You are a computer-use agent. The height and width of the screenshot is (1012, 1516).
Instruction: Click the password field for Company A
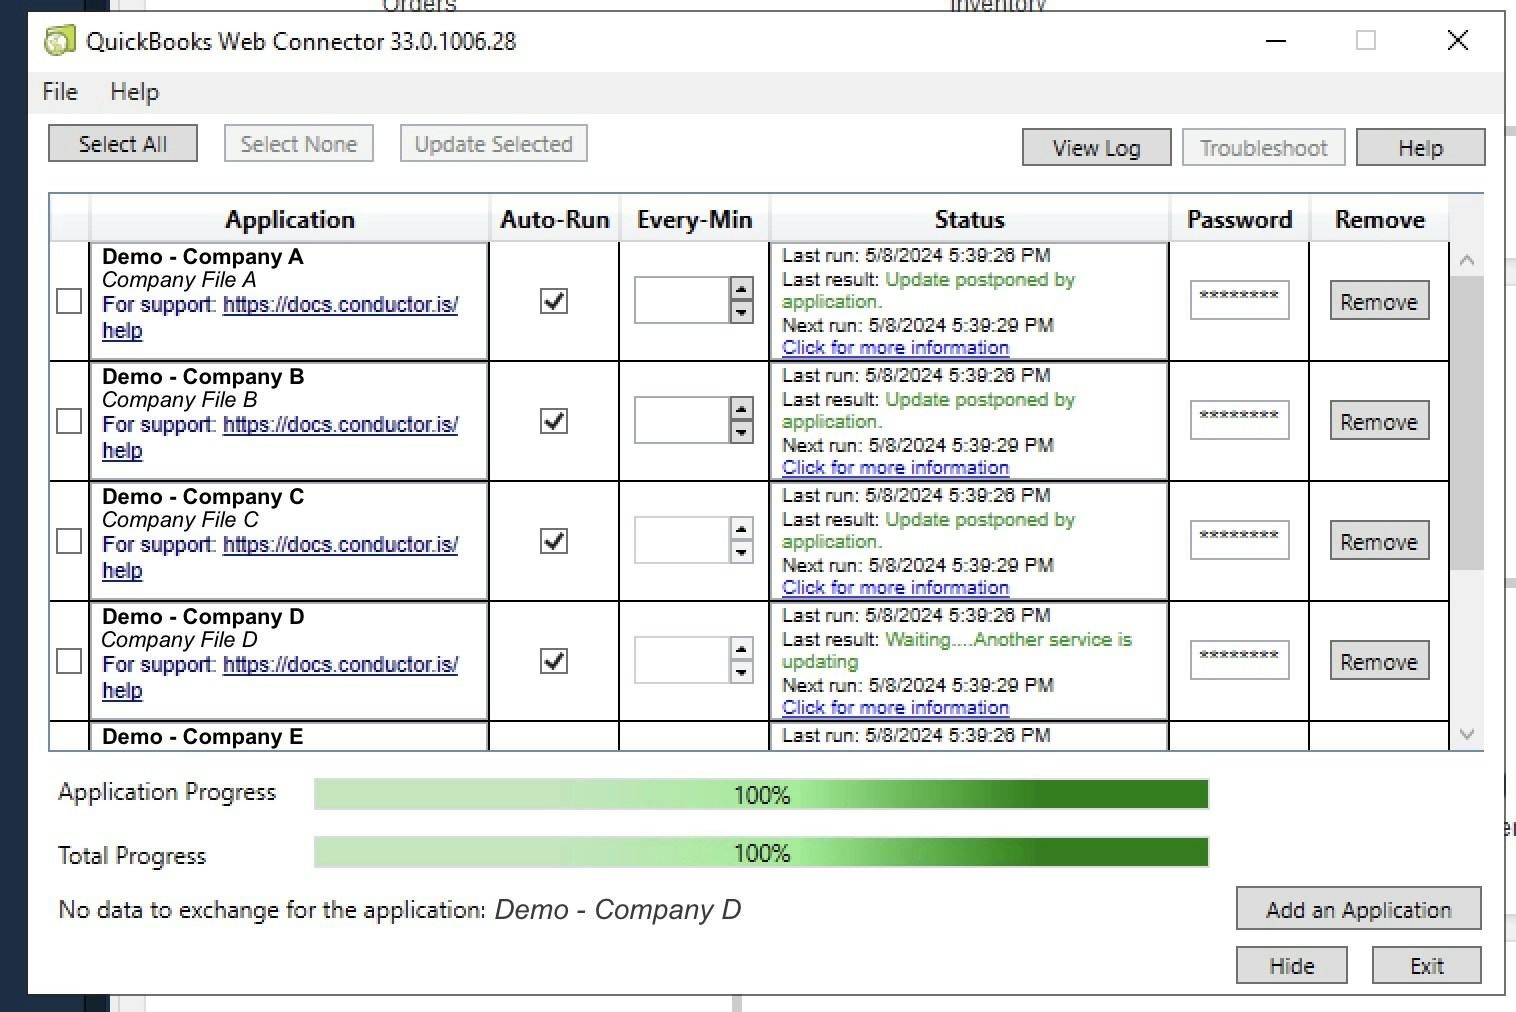(x=1239, y=300)
